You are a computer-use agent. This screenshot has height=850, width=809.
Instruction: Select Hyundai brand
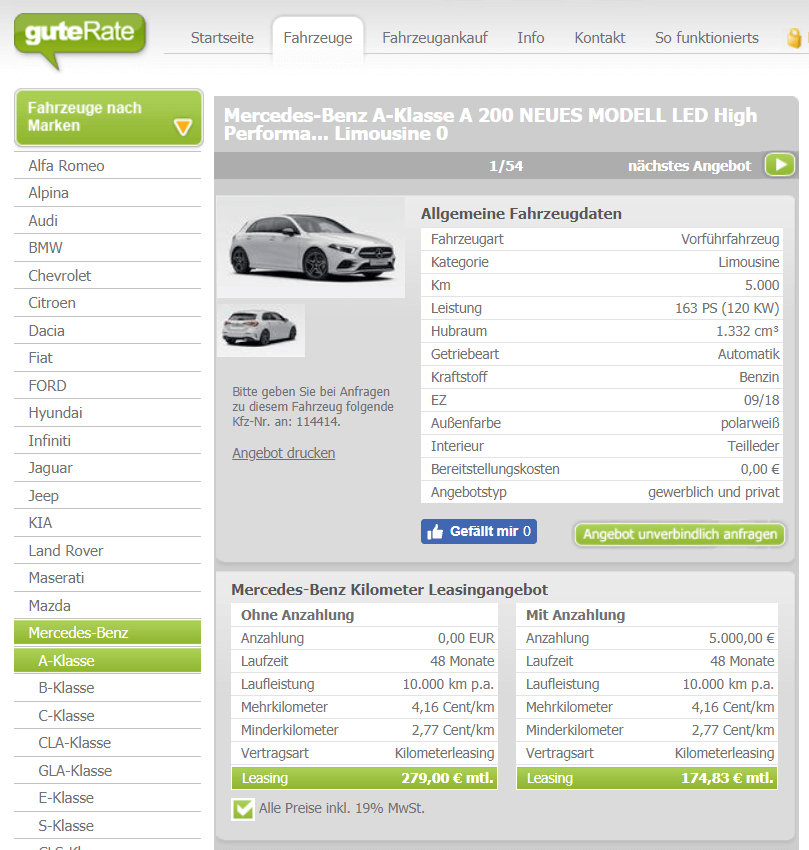point(107,413)
